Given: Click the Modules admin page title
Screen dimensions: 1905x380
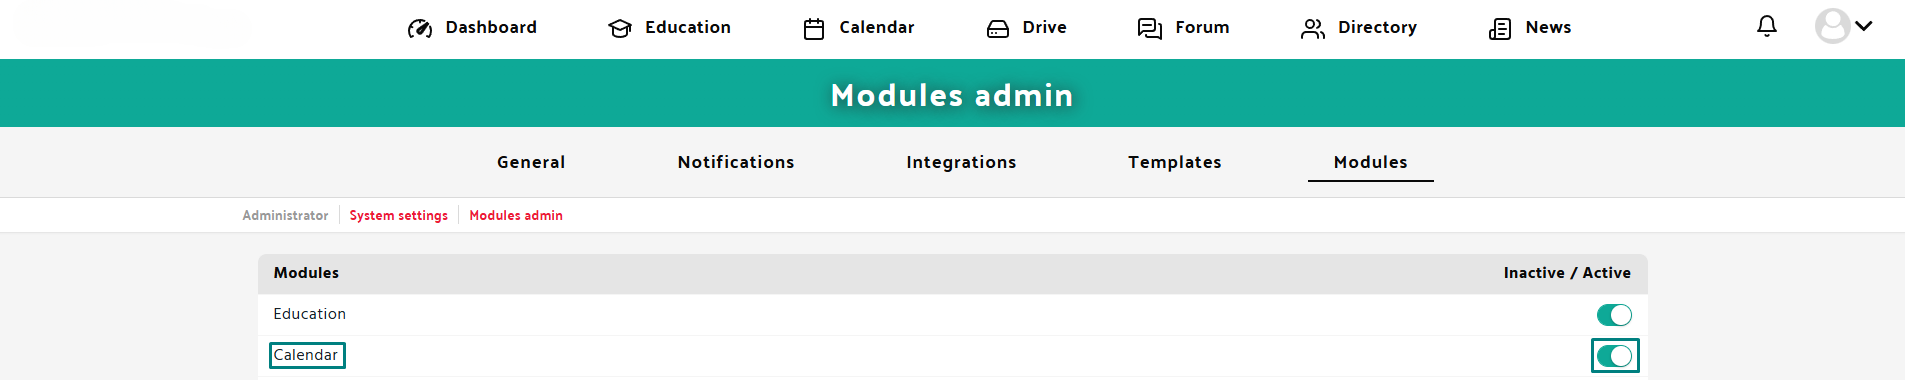Looking at the screenshot, I should coord(952,95).
